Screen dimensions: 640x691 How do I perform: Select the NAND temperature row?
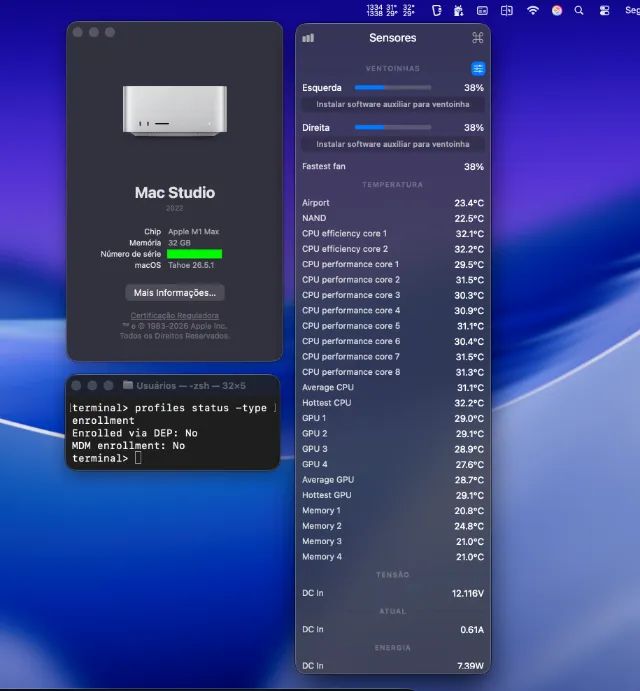(393, 218)
